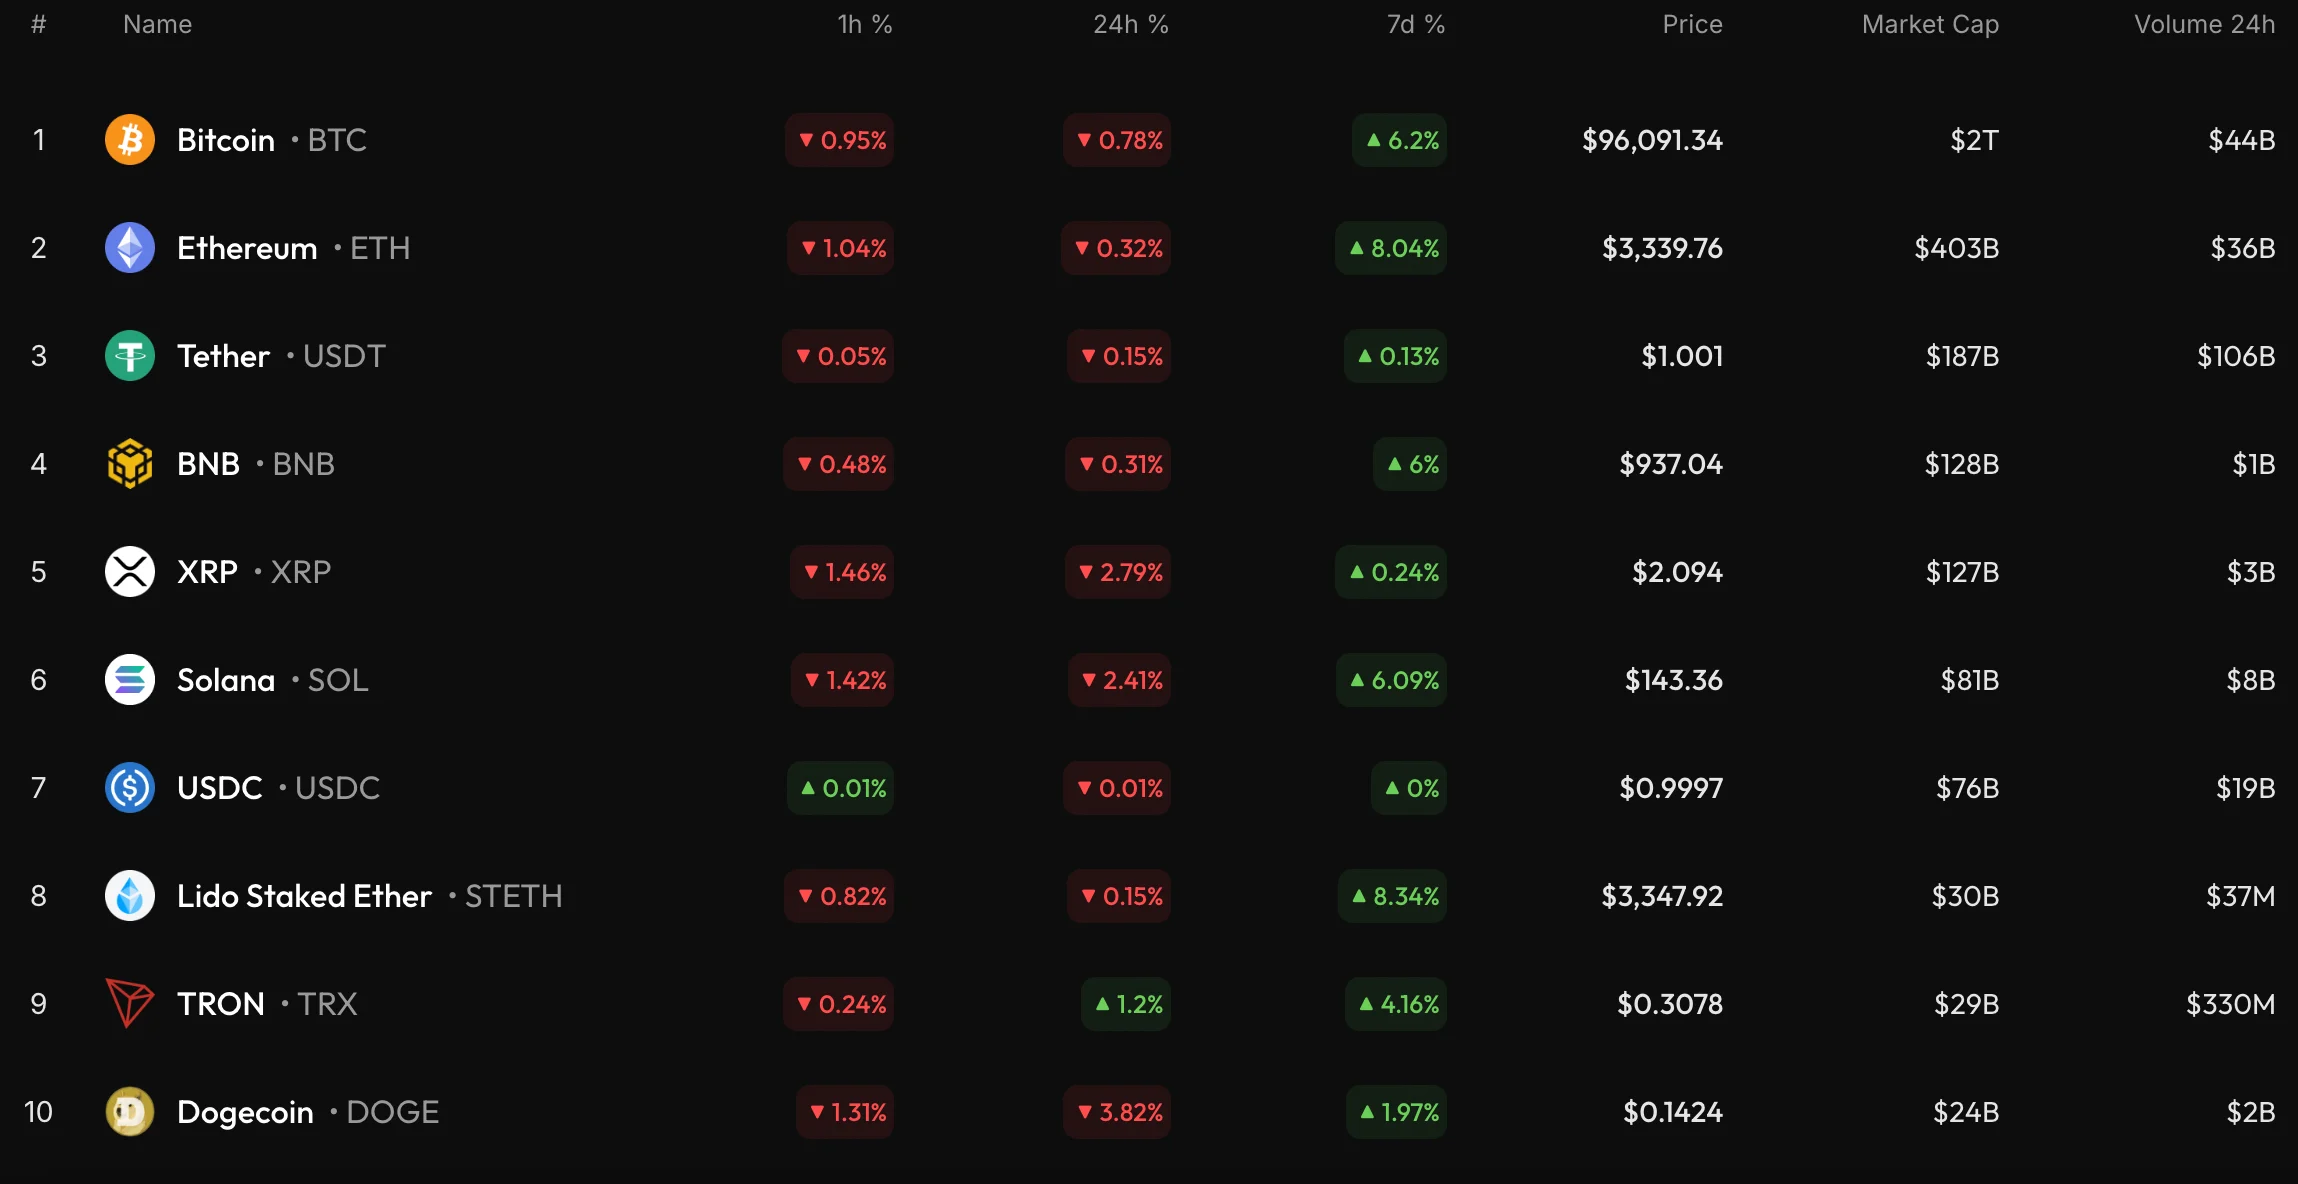Screen dimensions: 2298x1184
Task: Open the Bitcoin name link
Action: pos(226,140)
